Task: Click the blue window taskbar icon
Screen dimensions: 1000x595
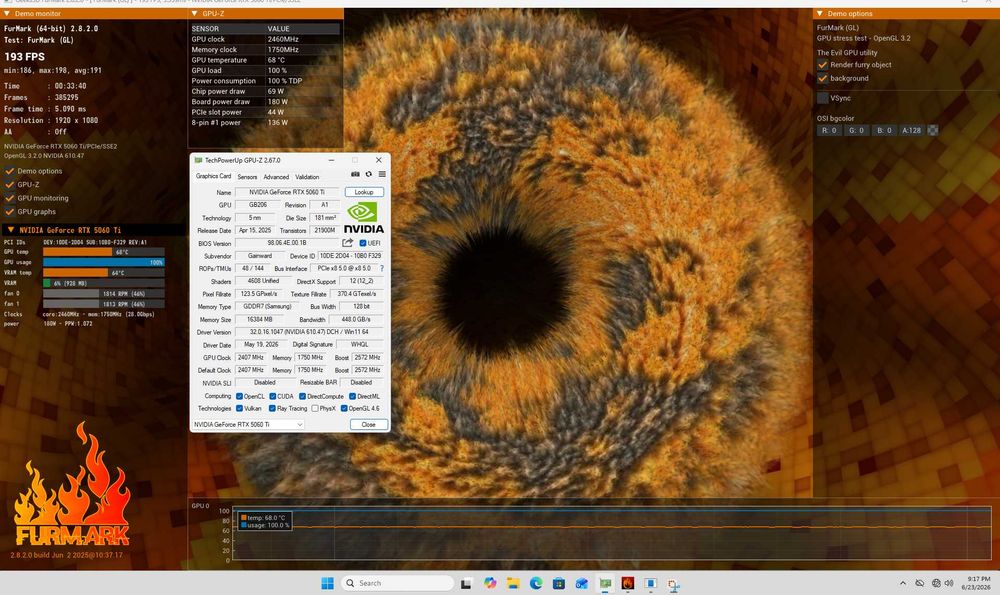Action: (x=651, y=583)
